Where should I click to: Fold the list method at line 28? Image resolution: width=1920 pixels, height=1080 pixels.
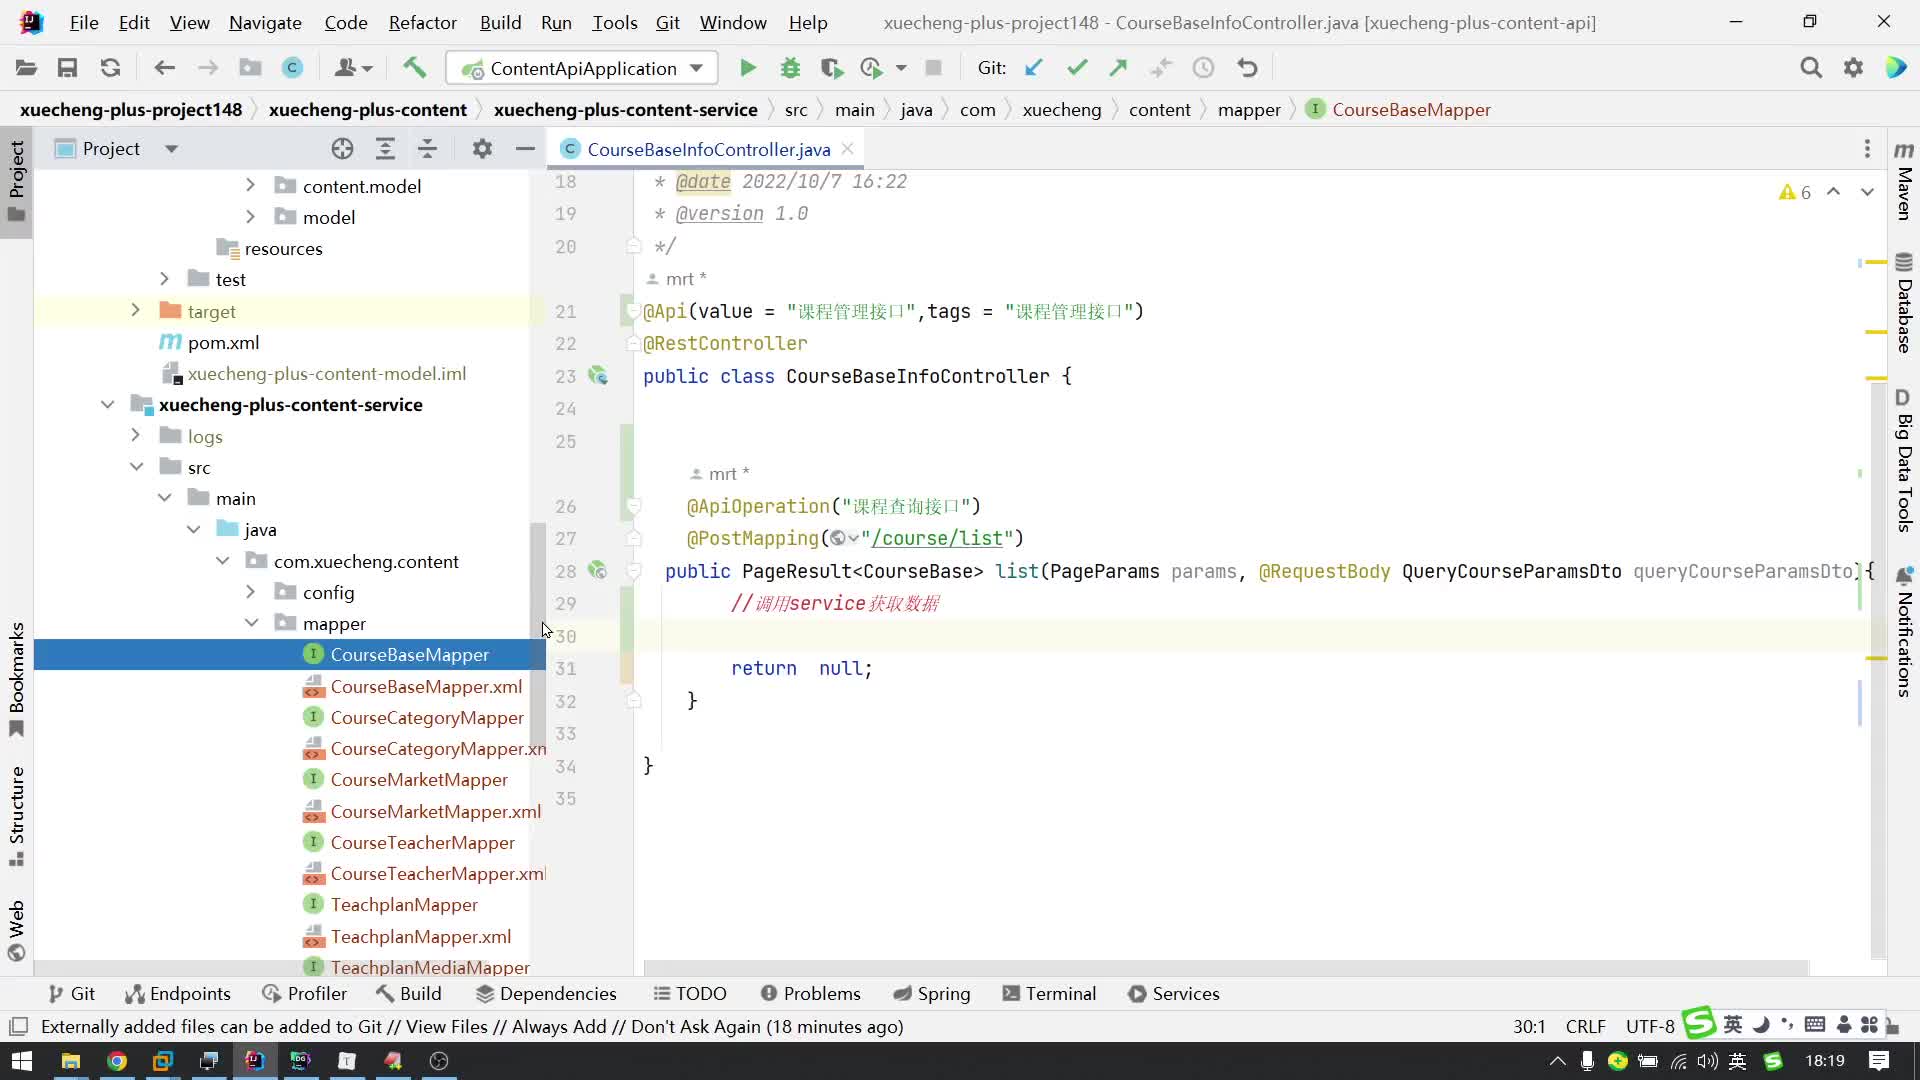(x=633, y=571)
